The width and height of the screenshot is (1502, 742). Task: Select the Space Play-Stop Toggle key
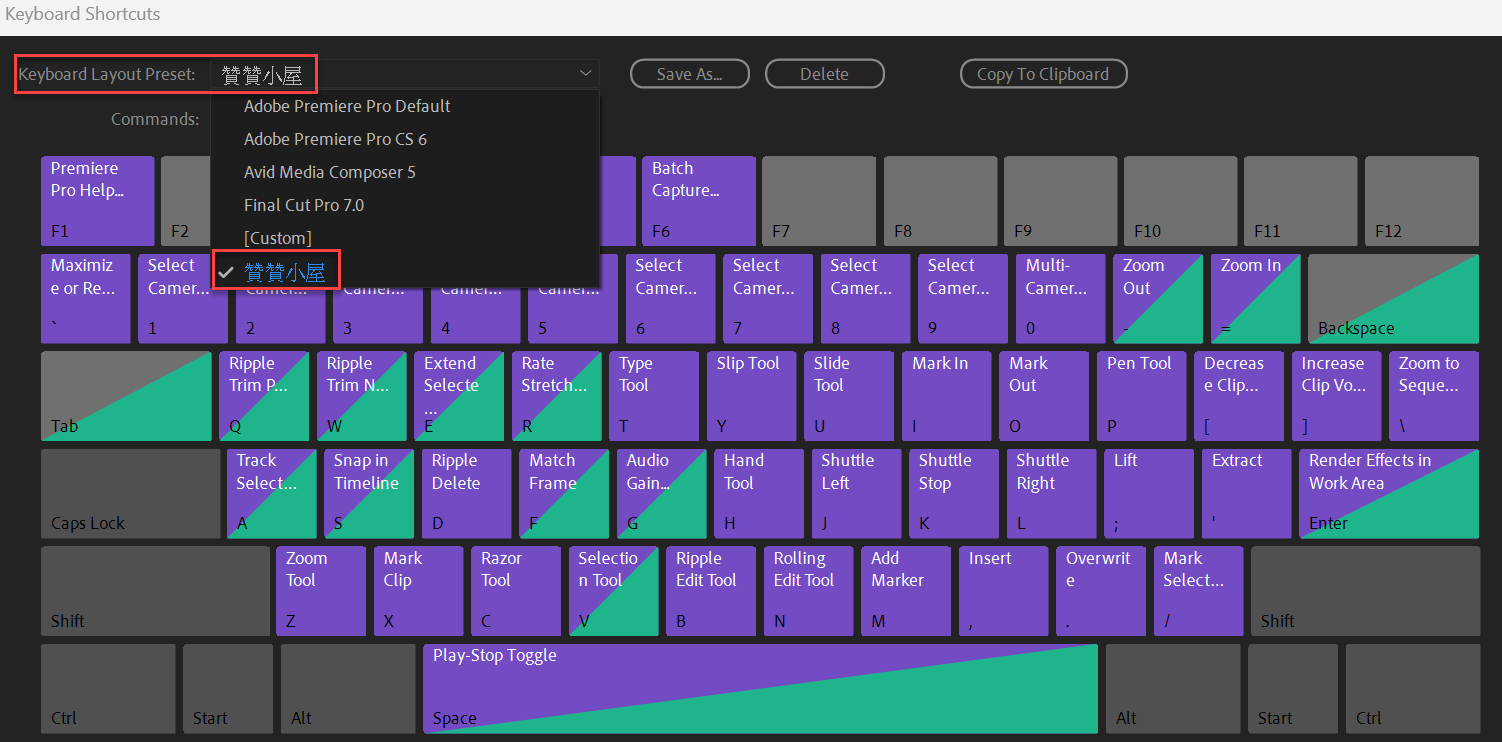pyautogui.click(x=760, y=688)
